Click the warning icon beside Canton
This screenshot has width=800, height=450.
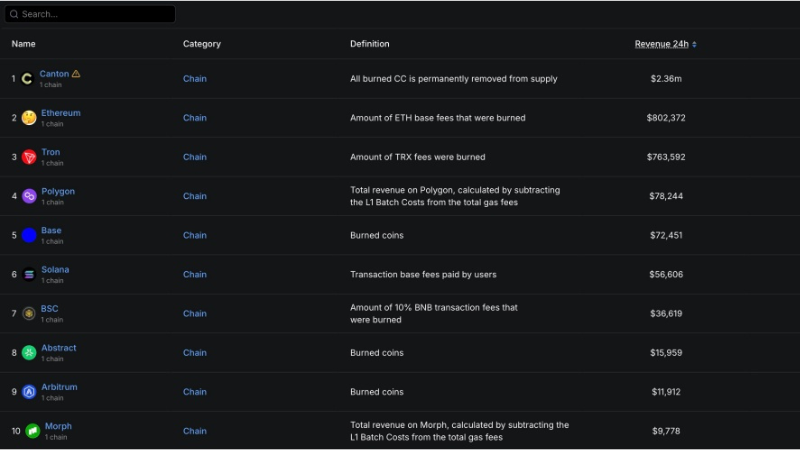(x=76, y=74)
